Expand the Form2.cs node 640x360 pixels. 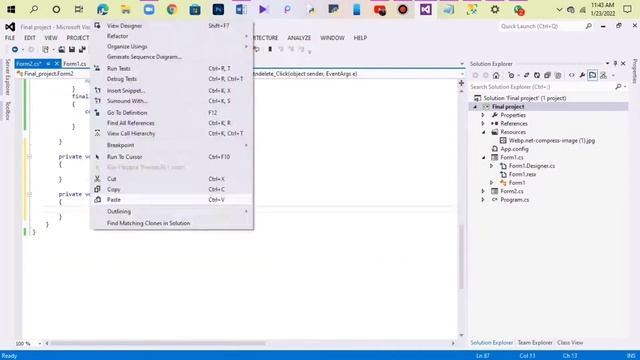pyautogui.click(x=483, y=191)
